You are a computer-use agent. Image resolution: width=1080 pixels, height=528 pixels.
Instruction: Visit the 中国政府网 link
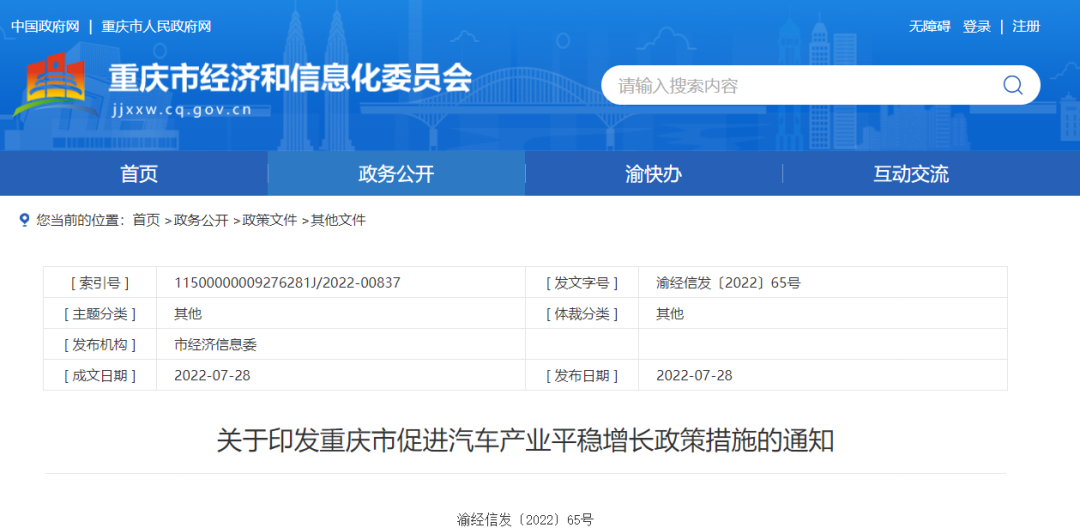(x=45, y=26)
